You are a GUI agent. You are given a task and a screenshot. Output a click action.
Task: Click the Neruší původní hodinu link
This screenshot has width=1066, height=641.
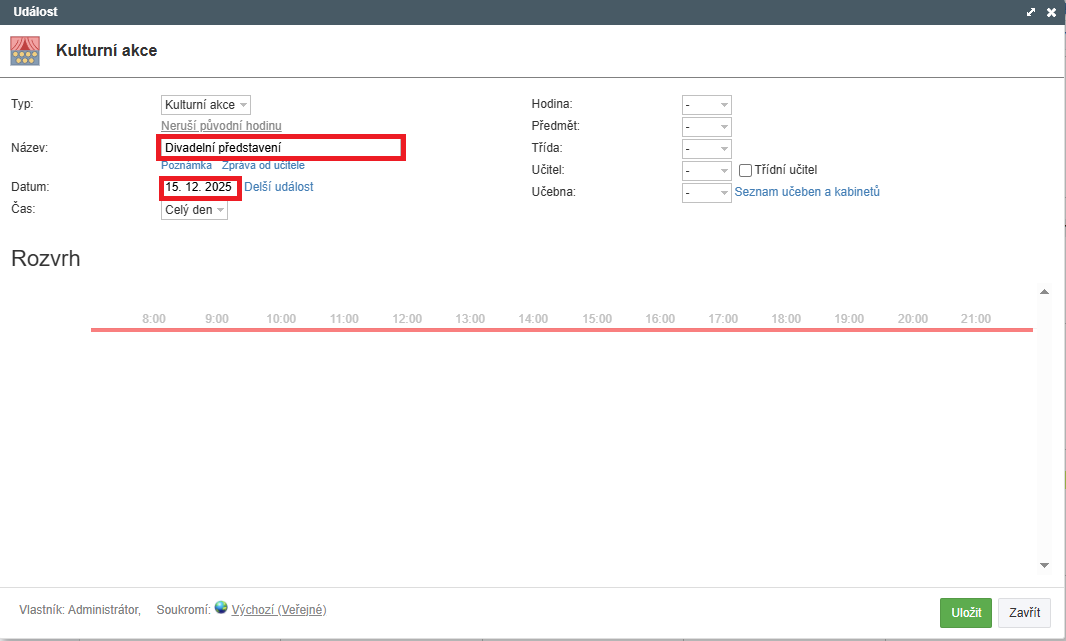tap(221, 126)
